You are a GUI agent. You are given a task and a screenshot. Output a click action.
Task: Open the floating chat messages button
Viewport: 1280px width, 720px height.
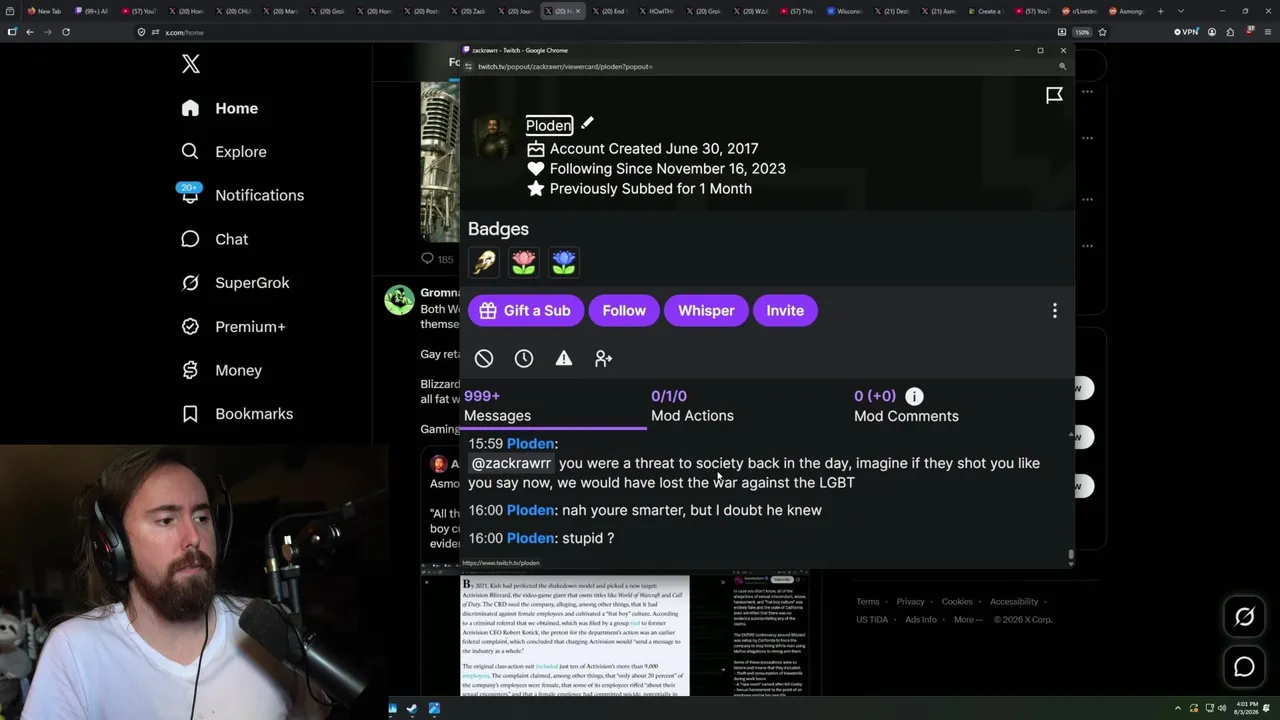click(1244, 667)
